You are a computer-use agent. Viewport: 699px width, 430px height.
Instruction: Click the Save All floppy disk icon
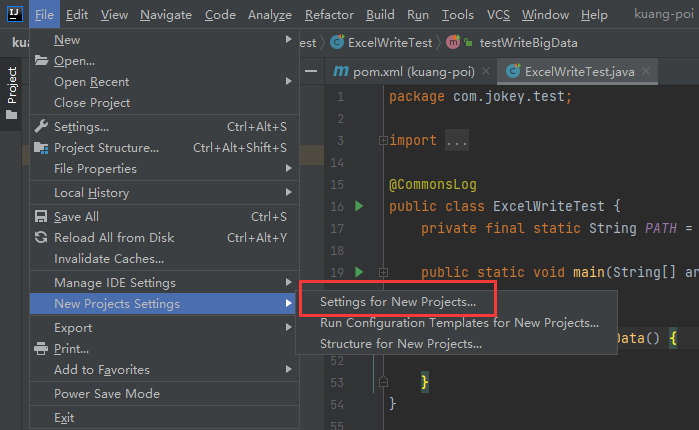[41, 217]
